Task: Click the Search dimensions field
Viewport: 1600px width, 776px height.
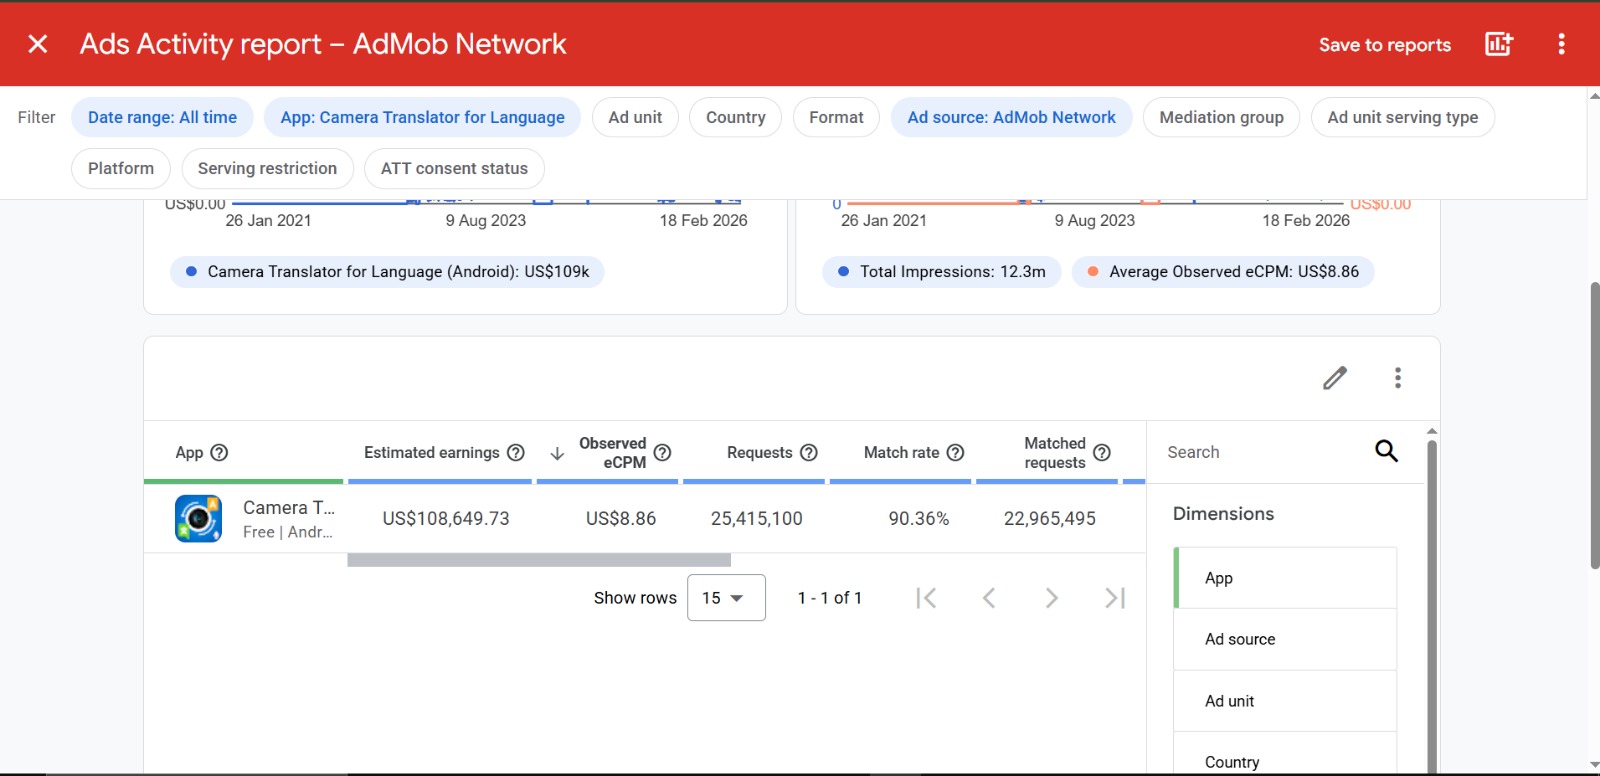Action: [1265, 452]
